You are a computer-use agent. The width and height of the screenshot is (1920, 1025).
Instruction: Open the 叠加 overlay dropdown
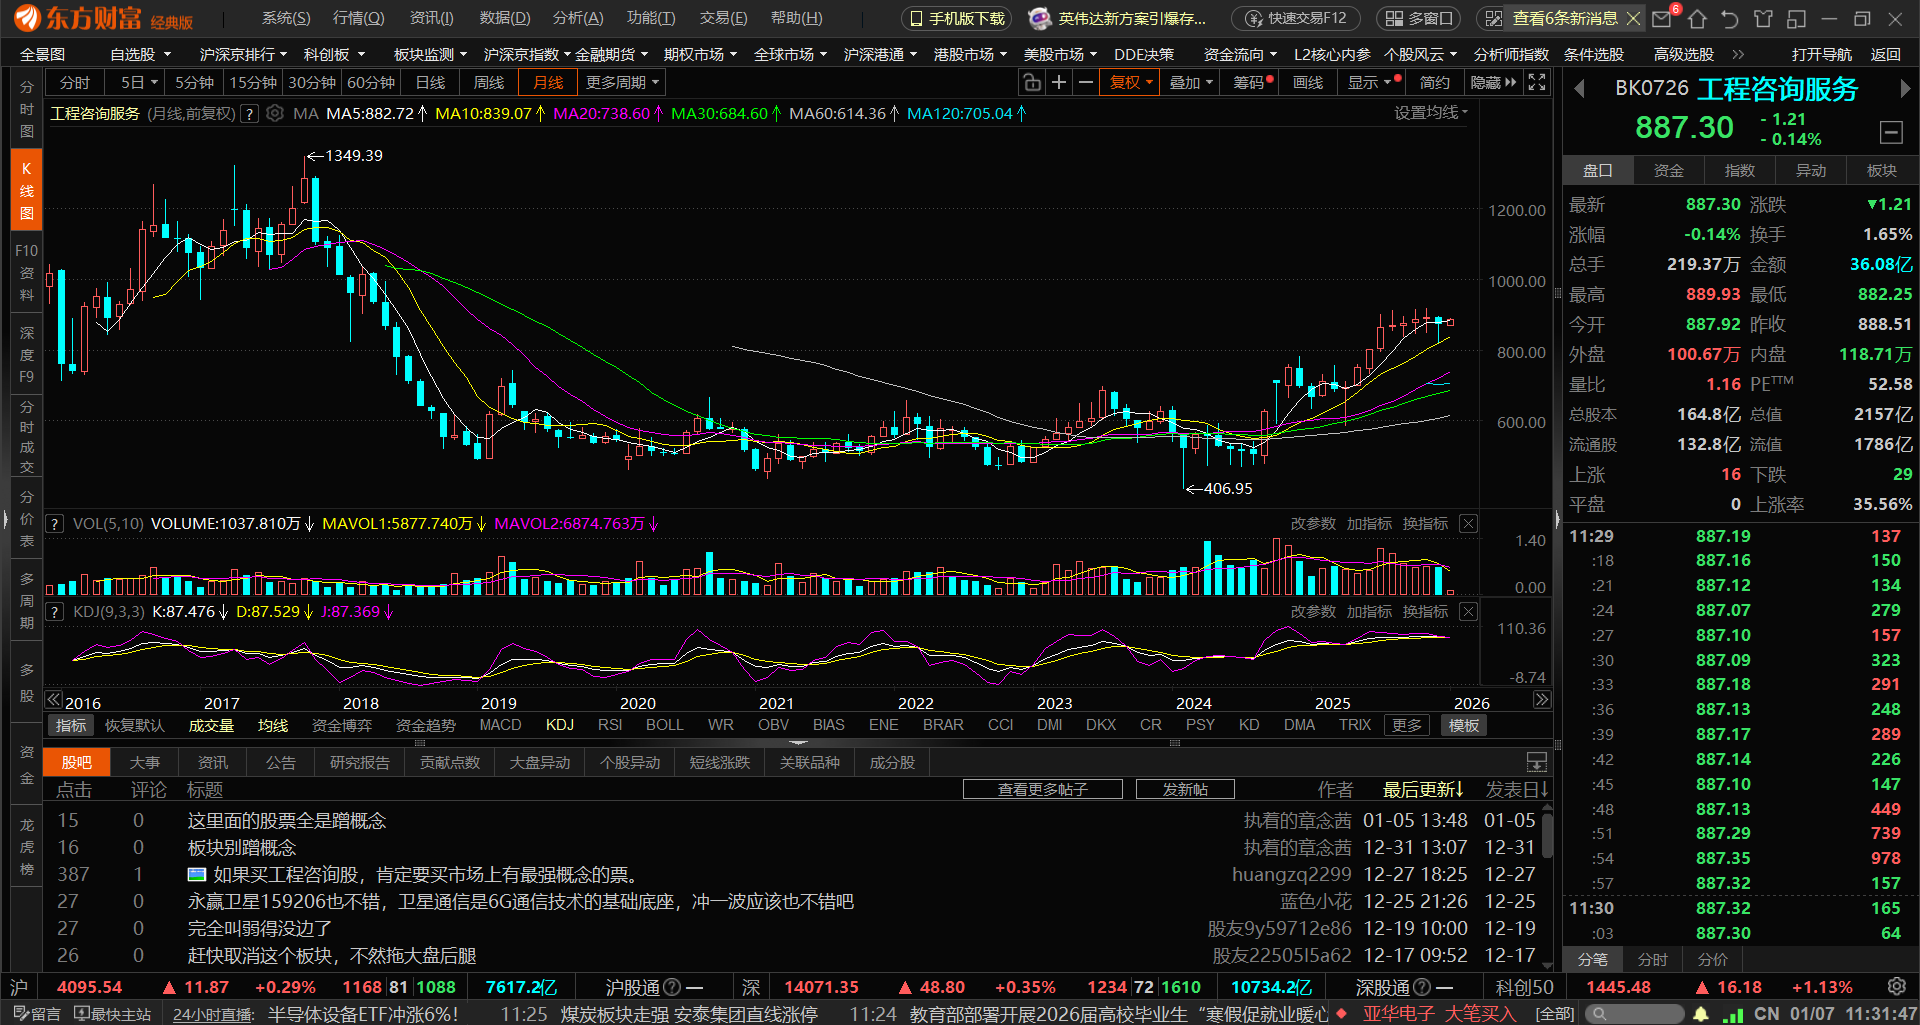(1191, 82)
